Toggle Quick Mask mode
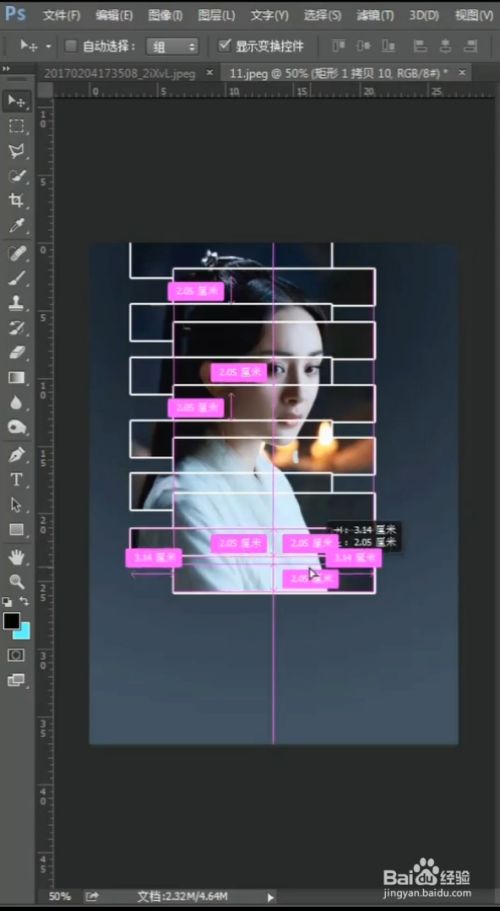 pyautogui.click(x=16, y=655)
